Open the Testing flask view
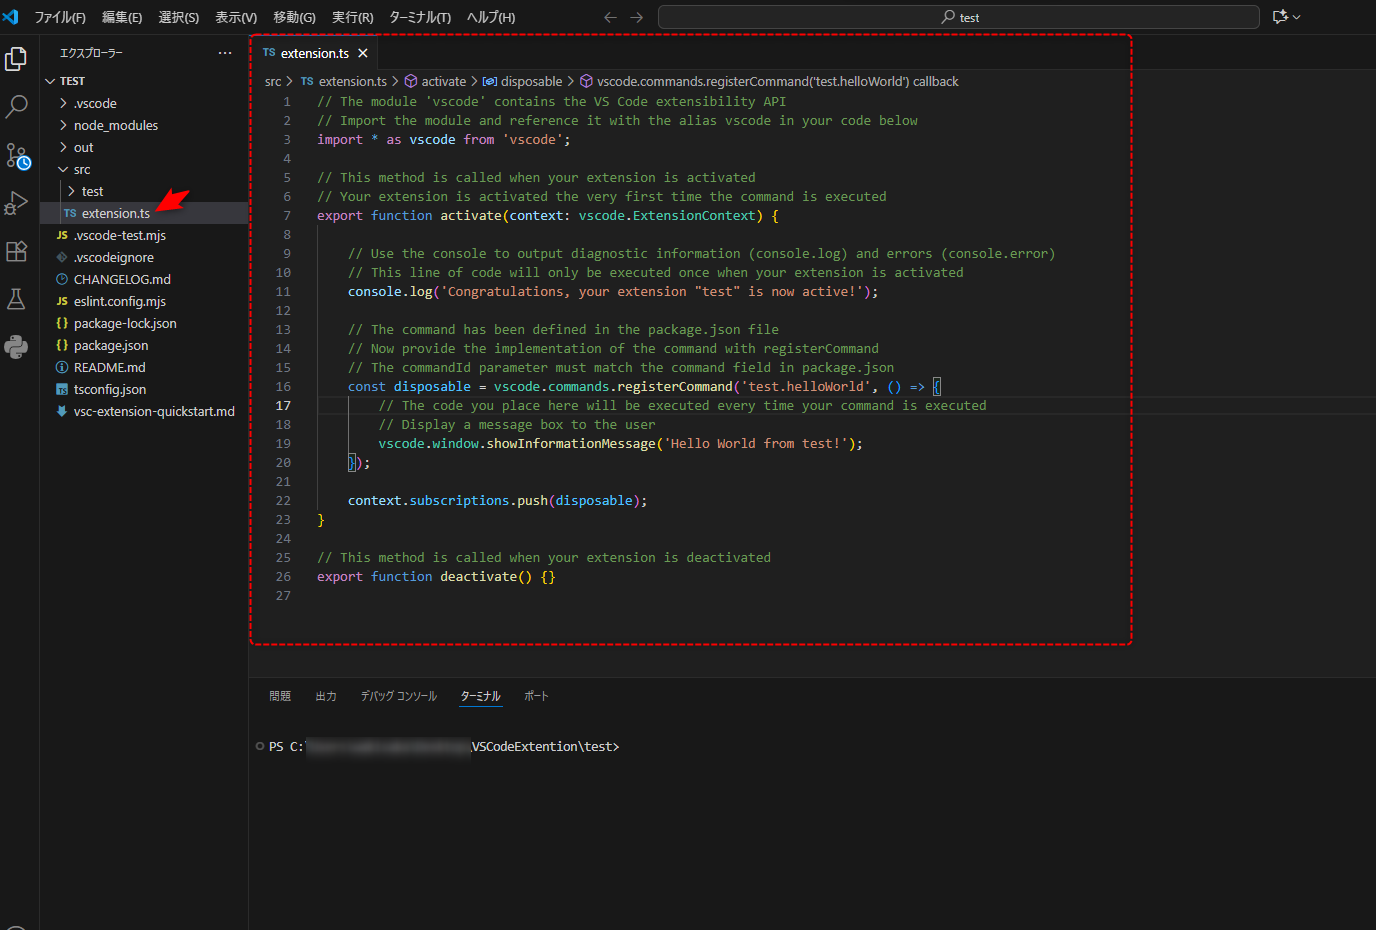This screenshot has width=1376, height=930. (x=16, y=299)
